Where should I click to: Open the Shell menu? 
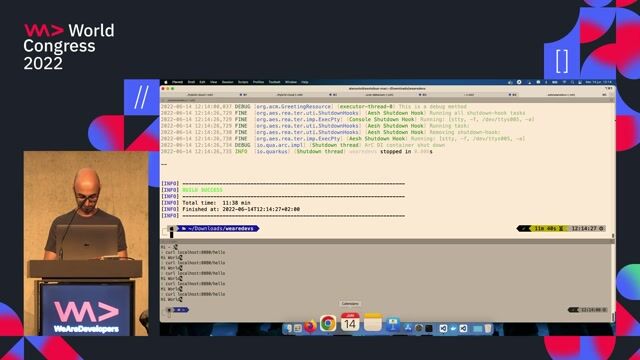pos(191,82)
